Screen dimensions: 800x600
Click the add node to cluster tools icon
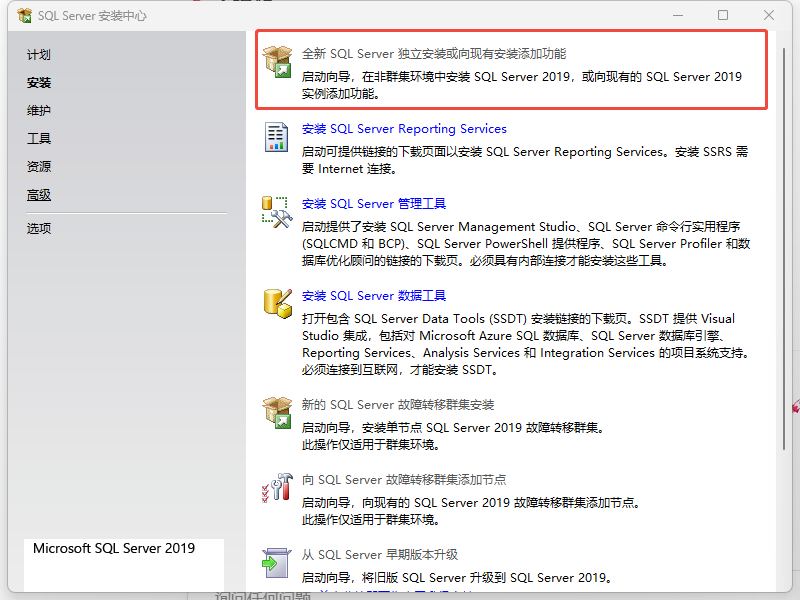[277, 487]
